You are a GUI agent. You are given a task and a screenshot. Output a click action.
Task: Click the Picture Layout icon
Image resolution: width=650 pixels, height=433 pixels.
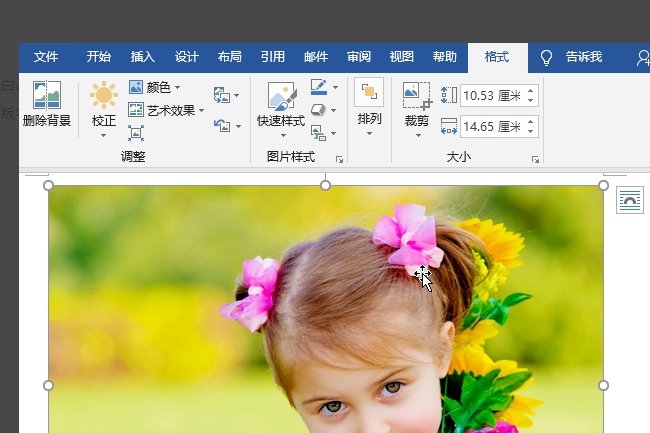318,133
